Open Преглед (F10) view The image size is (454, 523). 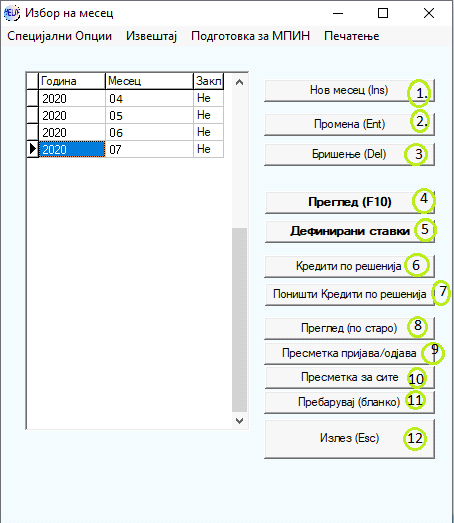click(350, 202)
